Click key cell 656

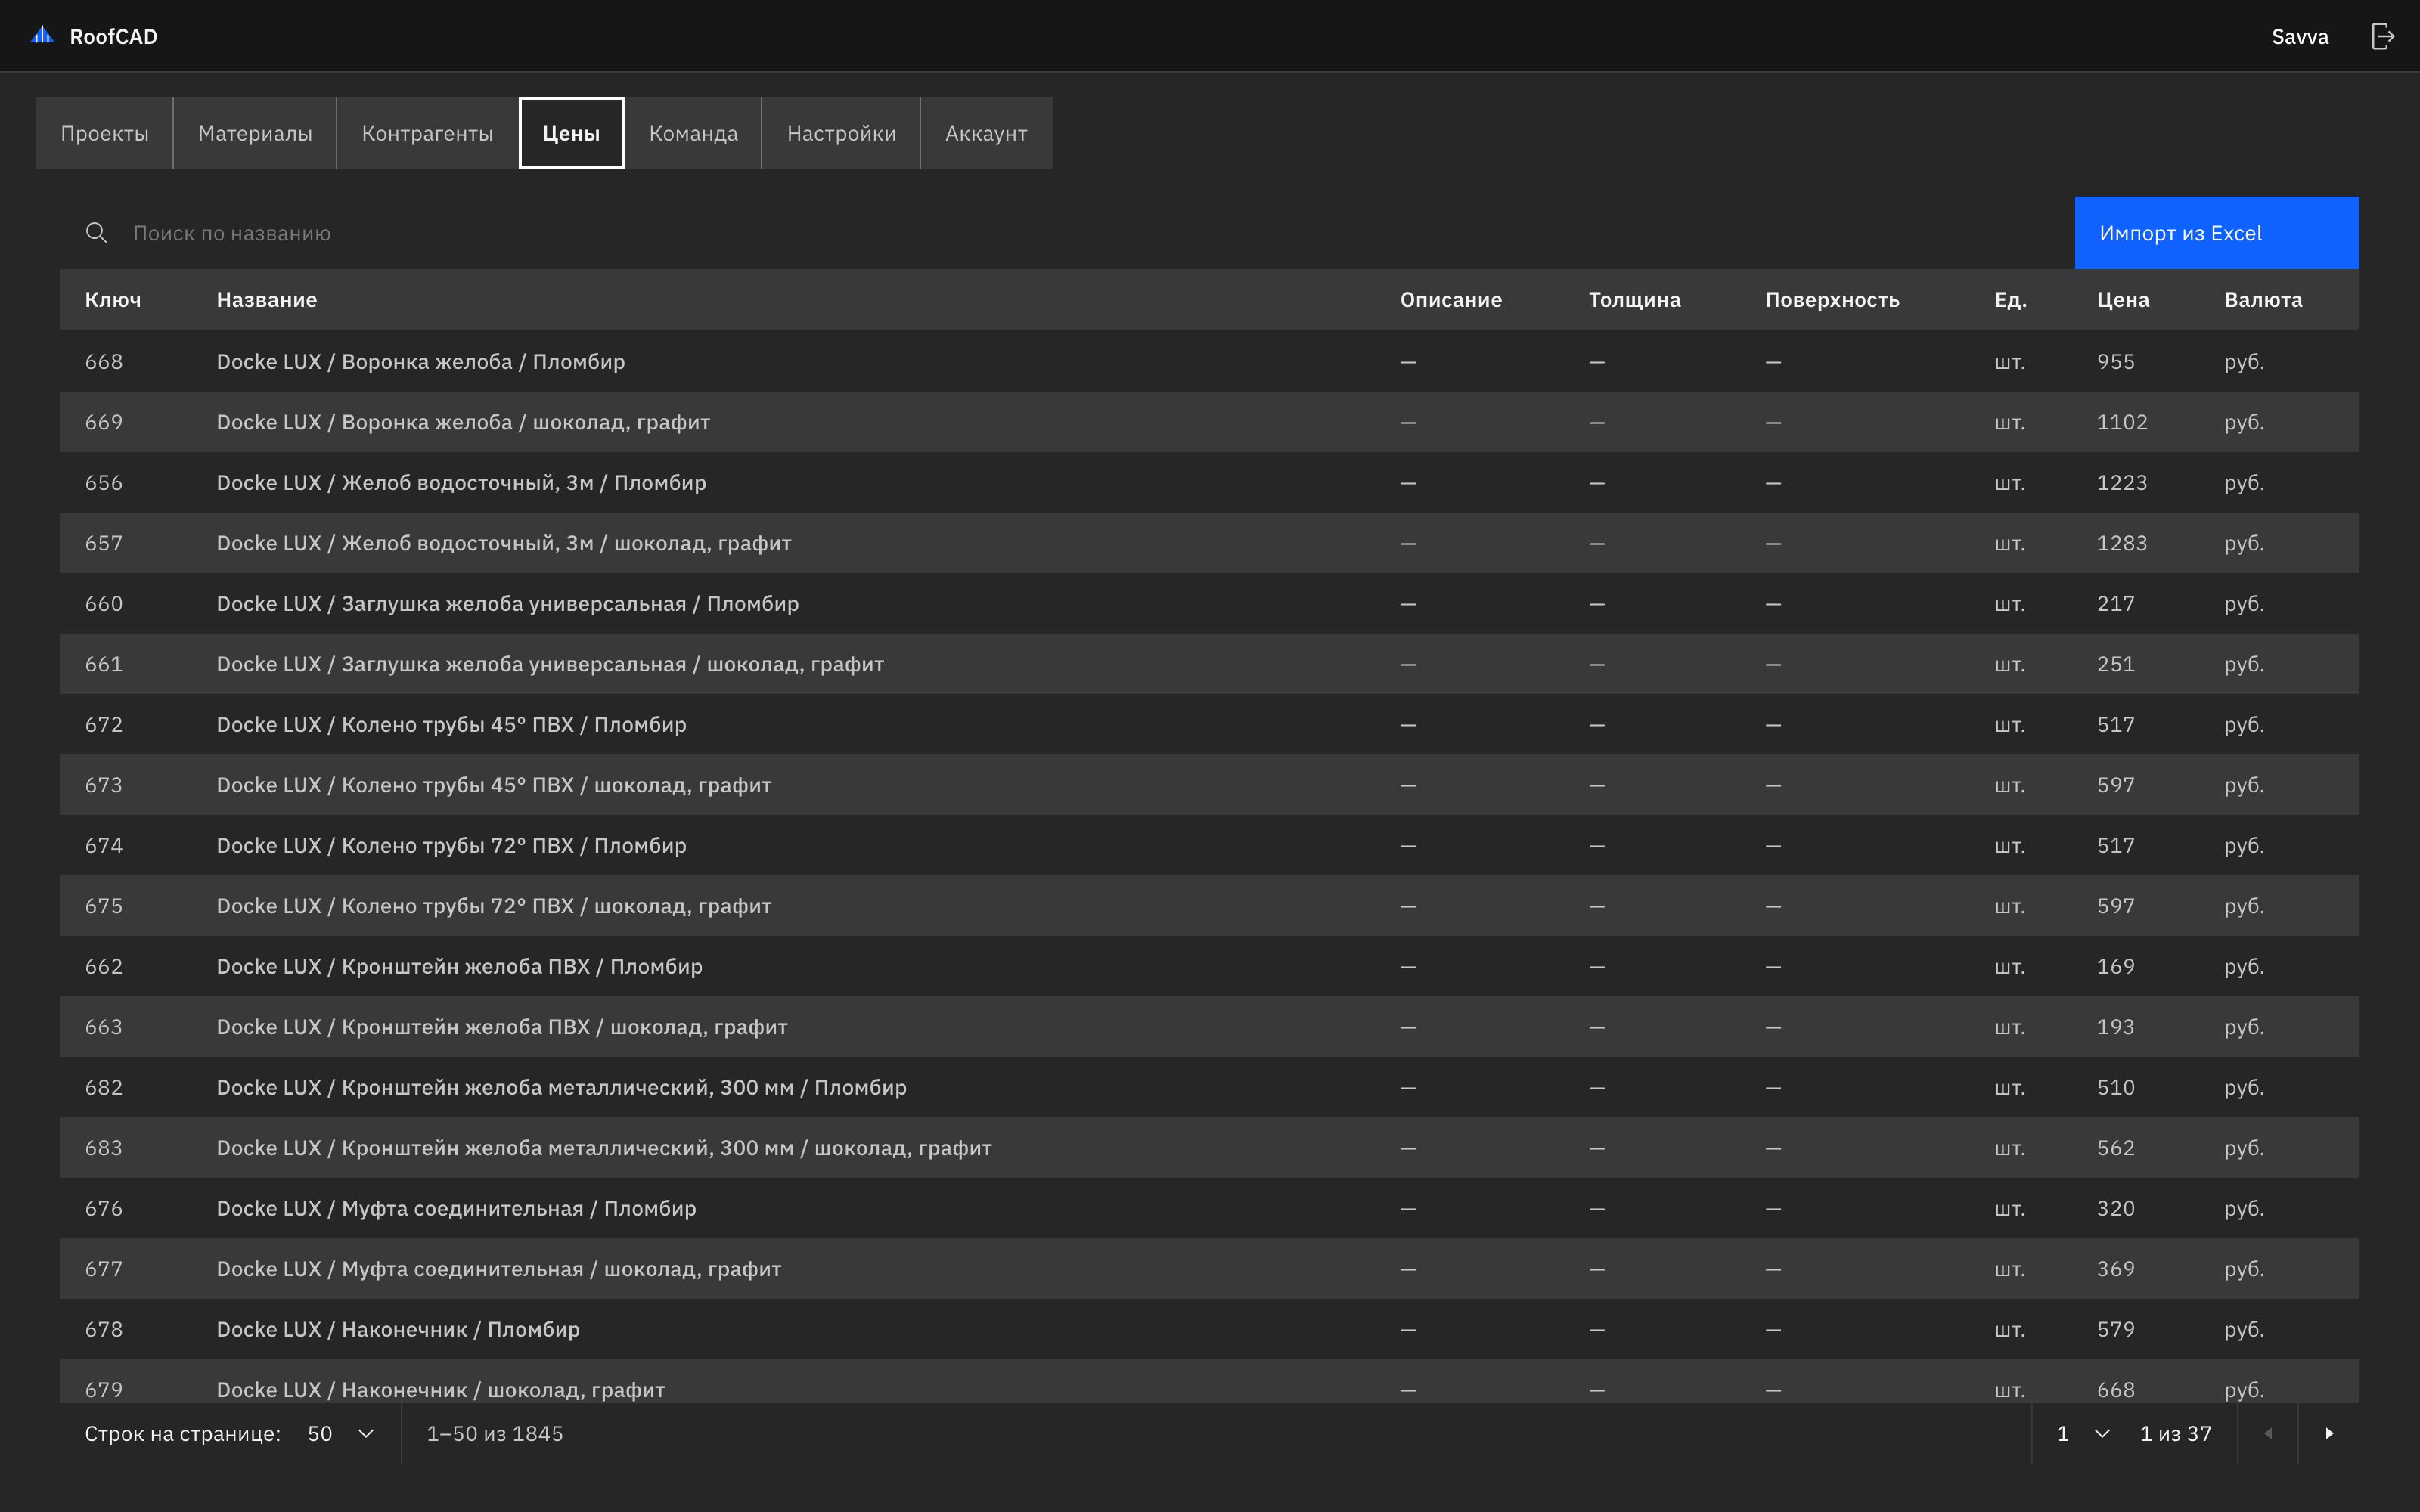click(104, 482)
